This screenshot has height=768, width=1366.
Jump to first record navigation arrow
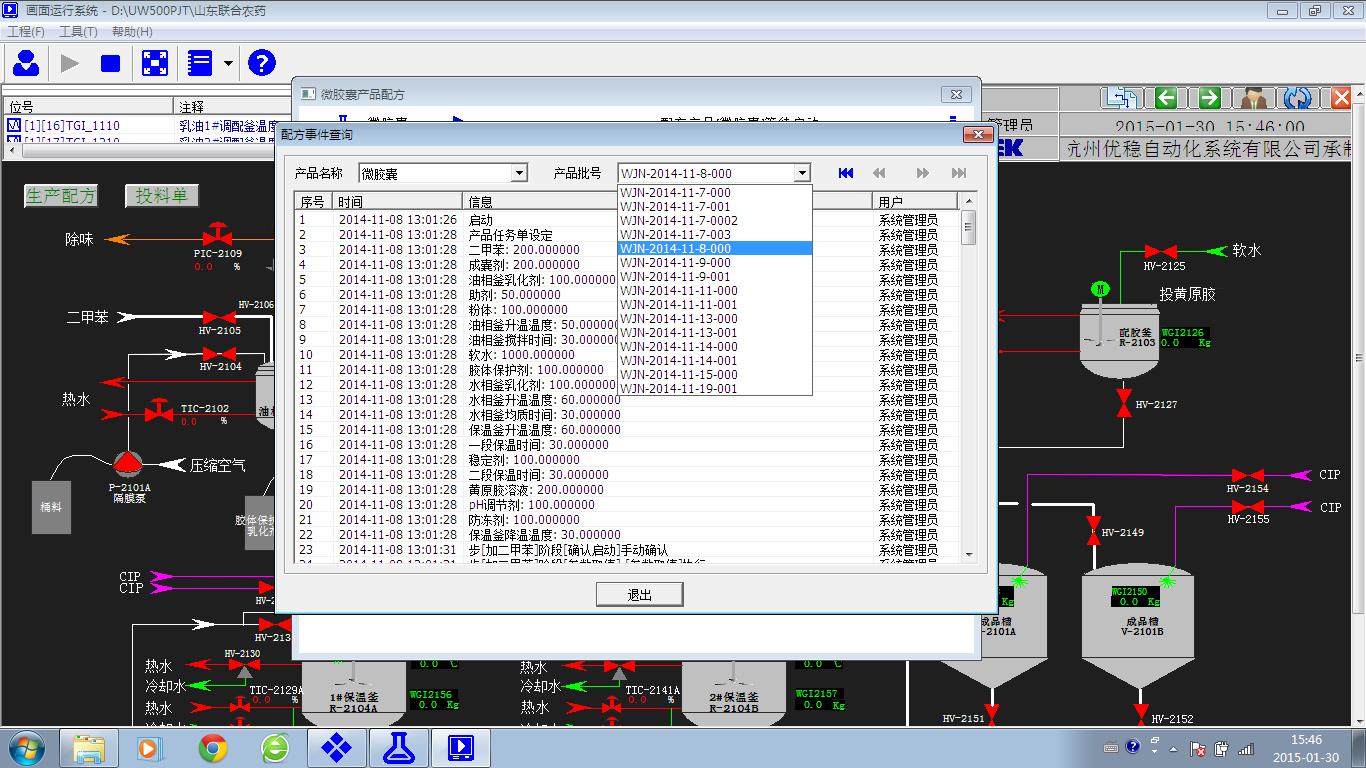pyautogui.click(x=846, y=173)
